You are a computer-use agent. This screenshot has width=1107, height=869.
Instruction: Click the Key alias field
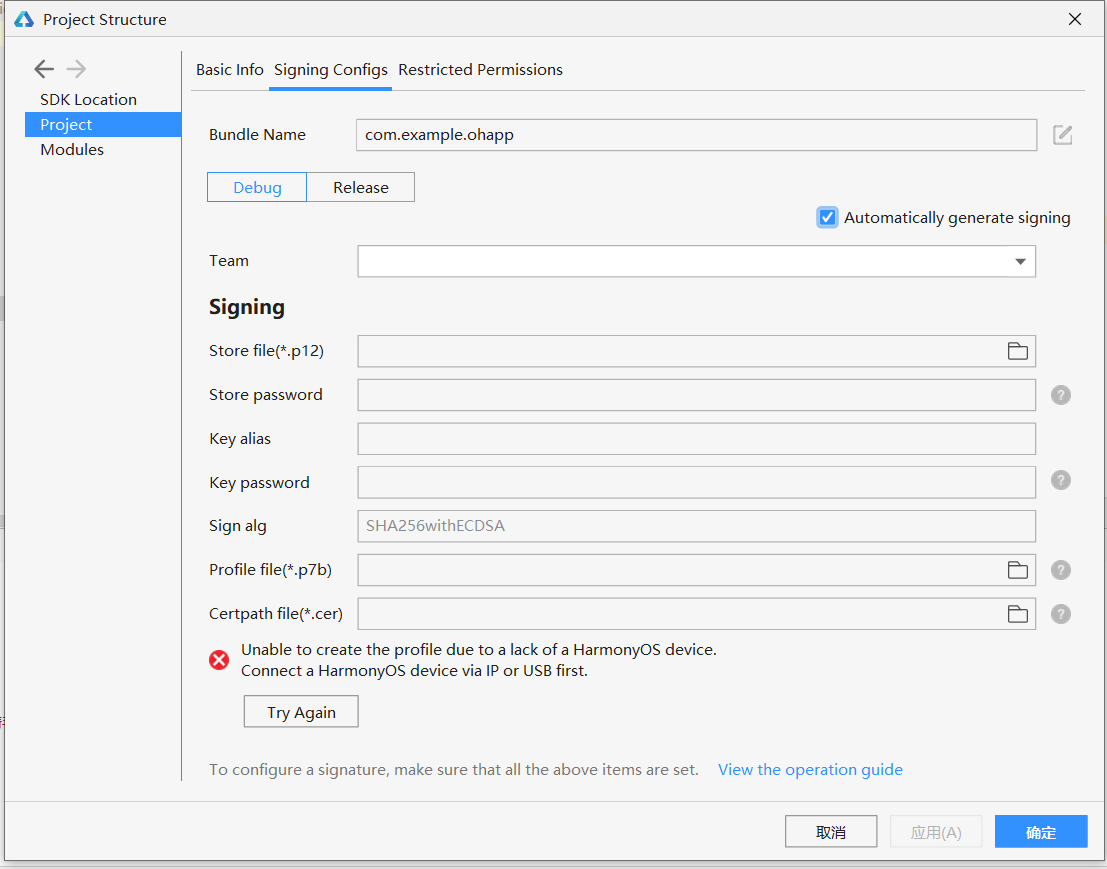pyautogui.click(x=697, y=438)
